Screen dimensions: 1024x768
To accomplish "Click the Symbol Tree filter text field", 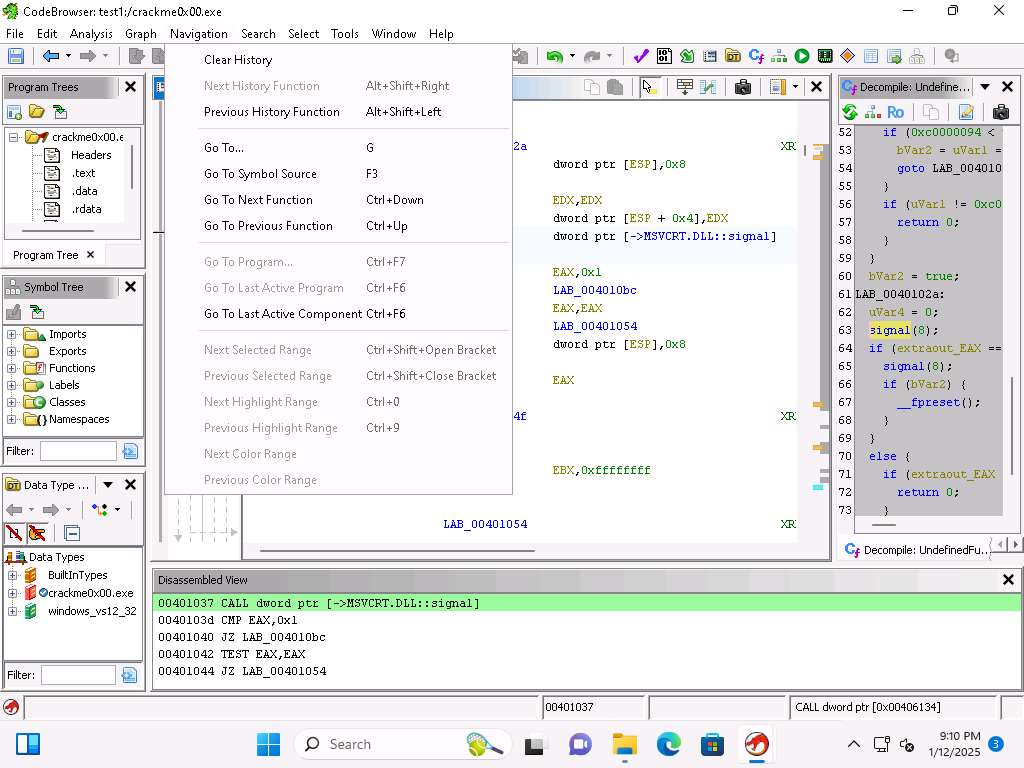I will [78, 451].
